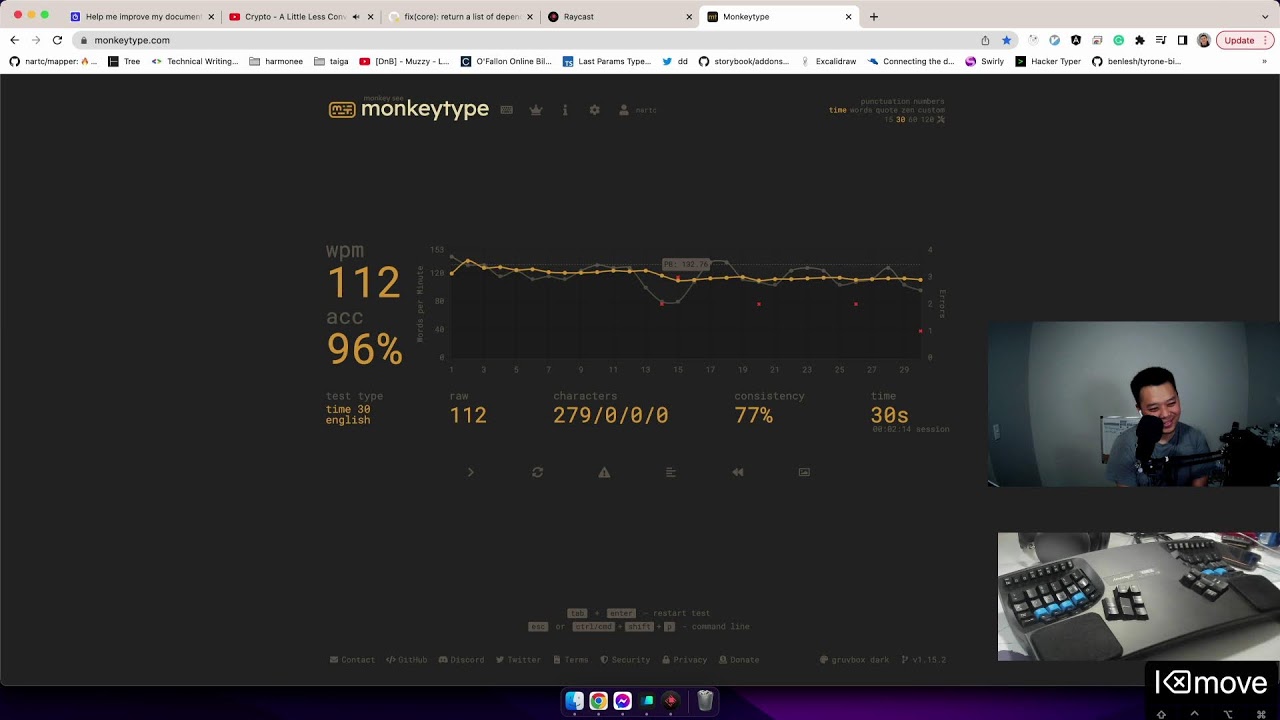Image resolution: width=1280 pixels, height=720 pixels.
Task: Open the Terms footer link
Action: point(571,660)
